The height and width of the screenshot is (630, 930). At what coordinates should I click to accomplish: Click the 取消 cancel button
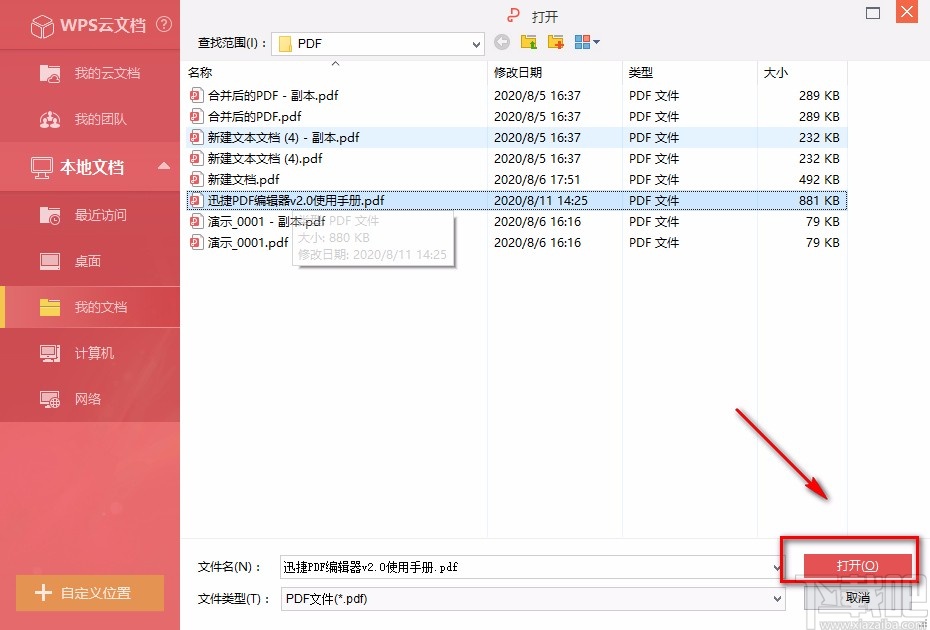point(858,597)
